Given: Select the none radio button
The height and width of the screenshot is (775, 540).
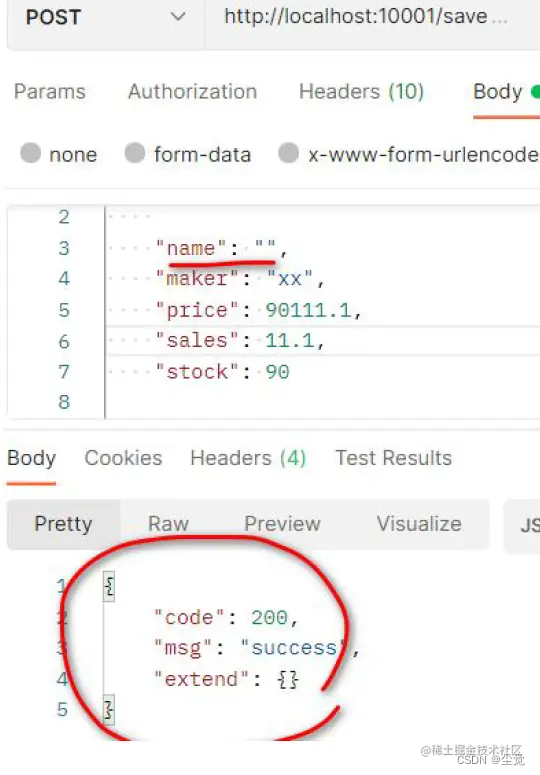Looking at the screenshot, I should tap(31, 153).
